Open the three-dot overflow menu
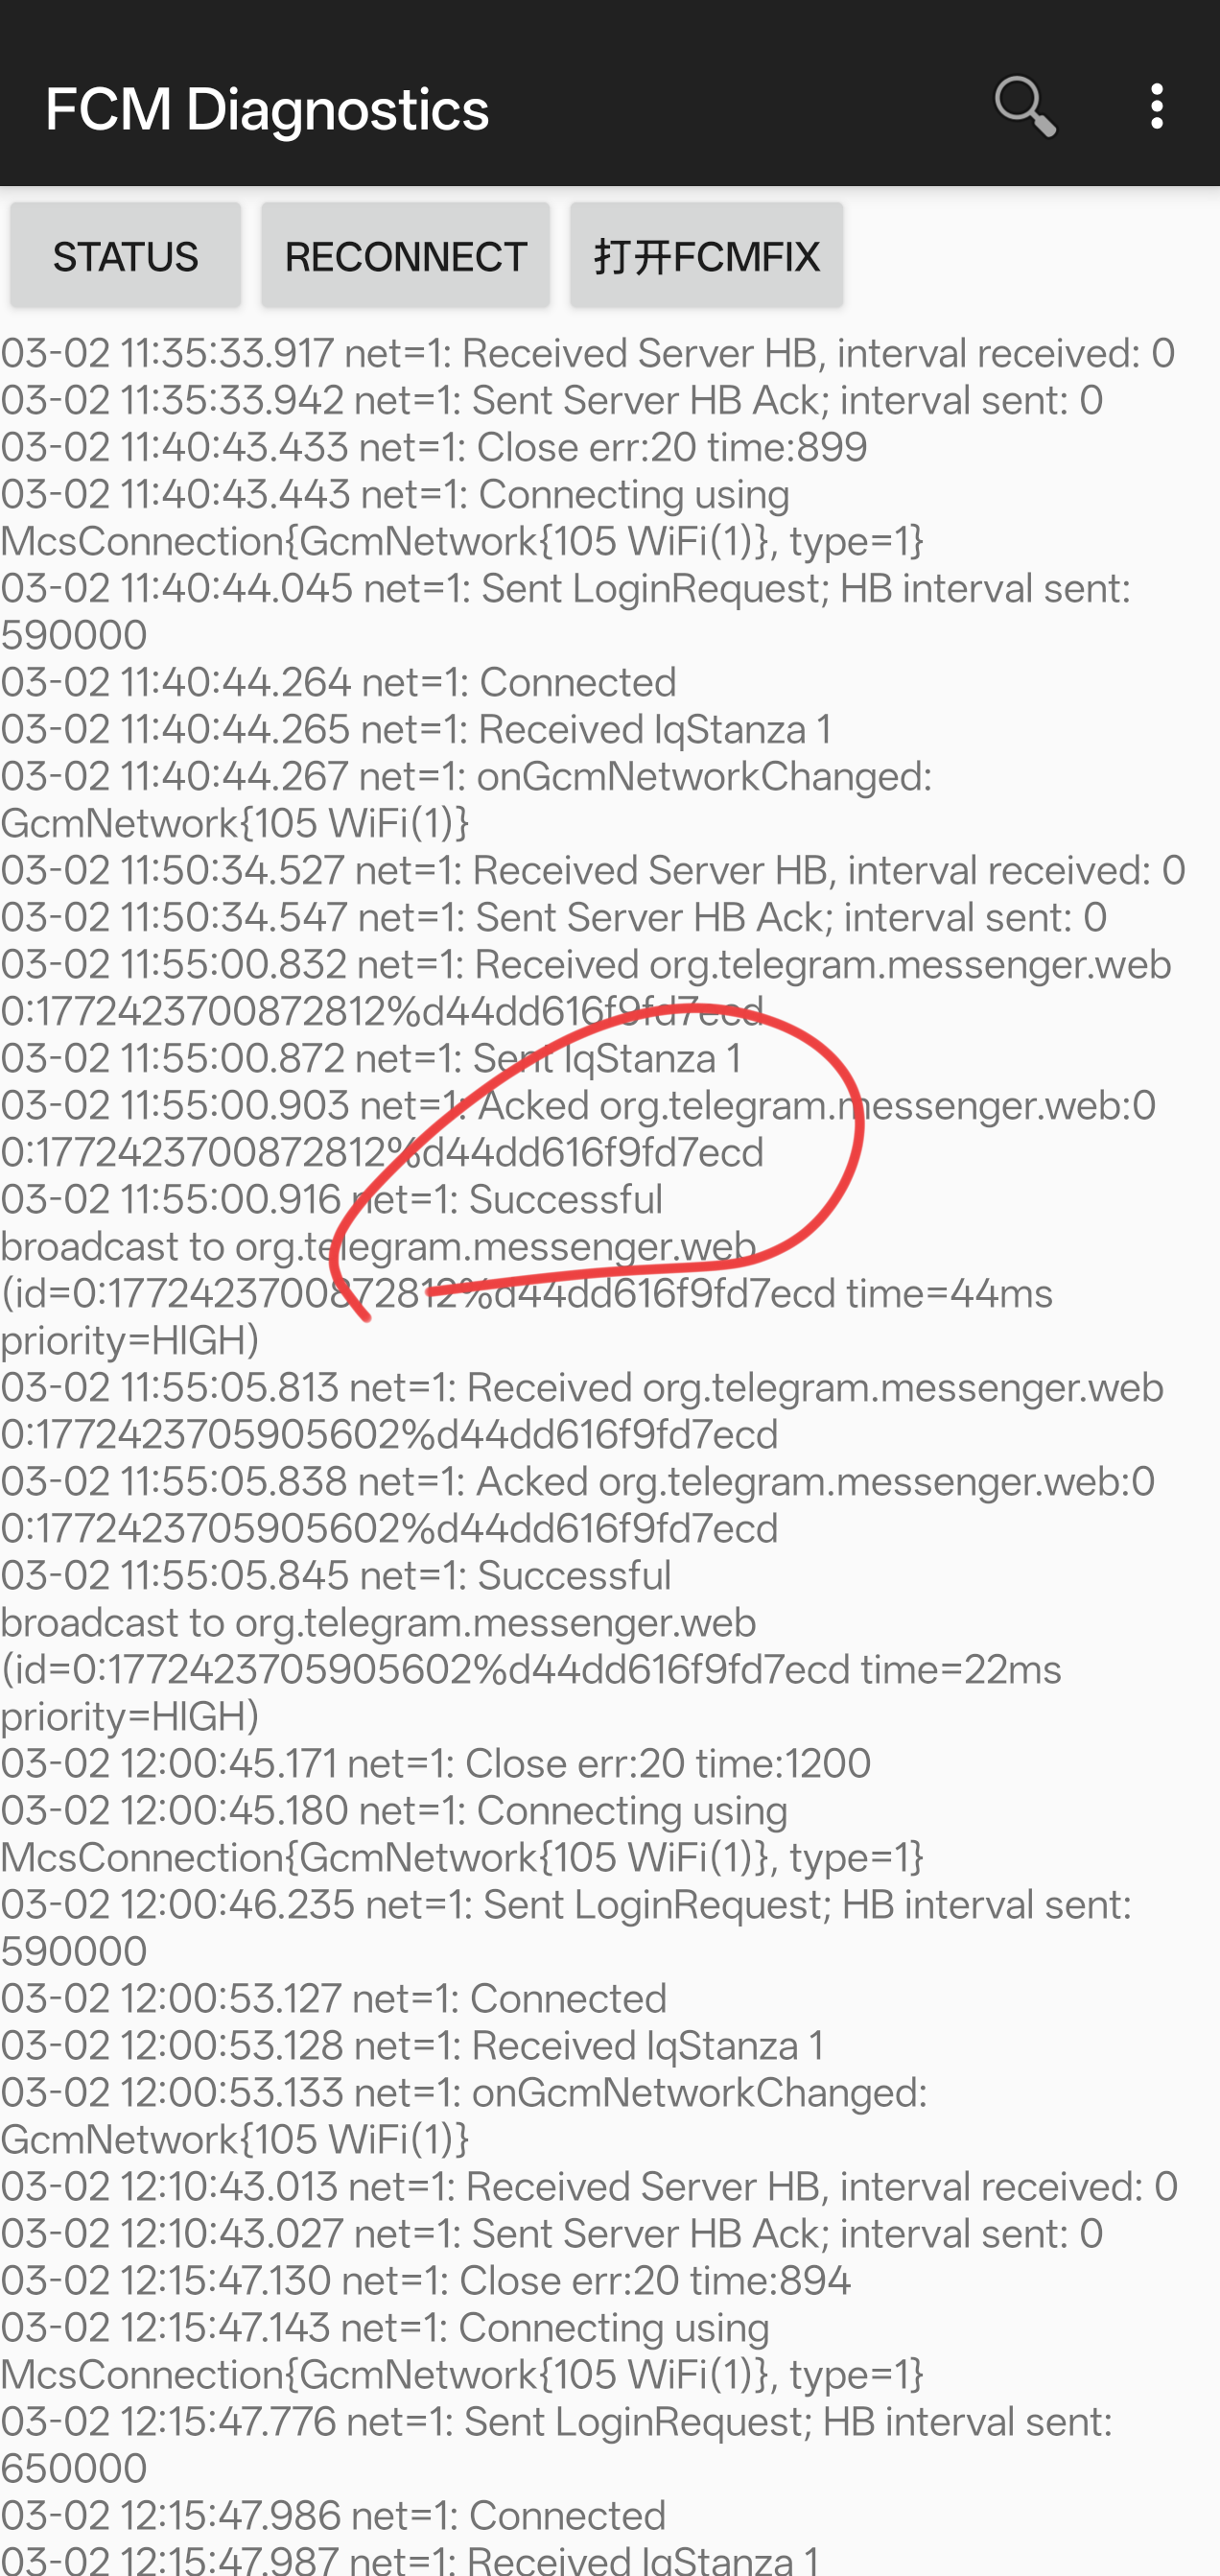 [1157, 106]
